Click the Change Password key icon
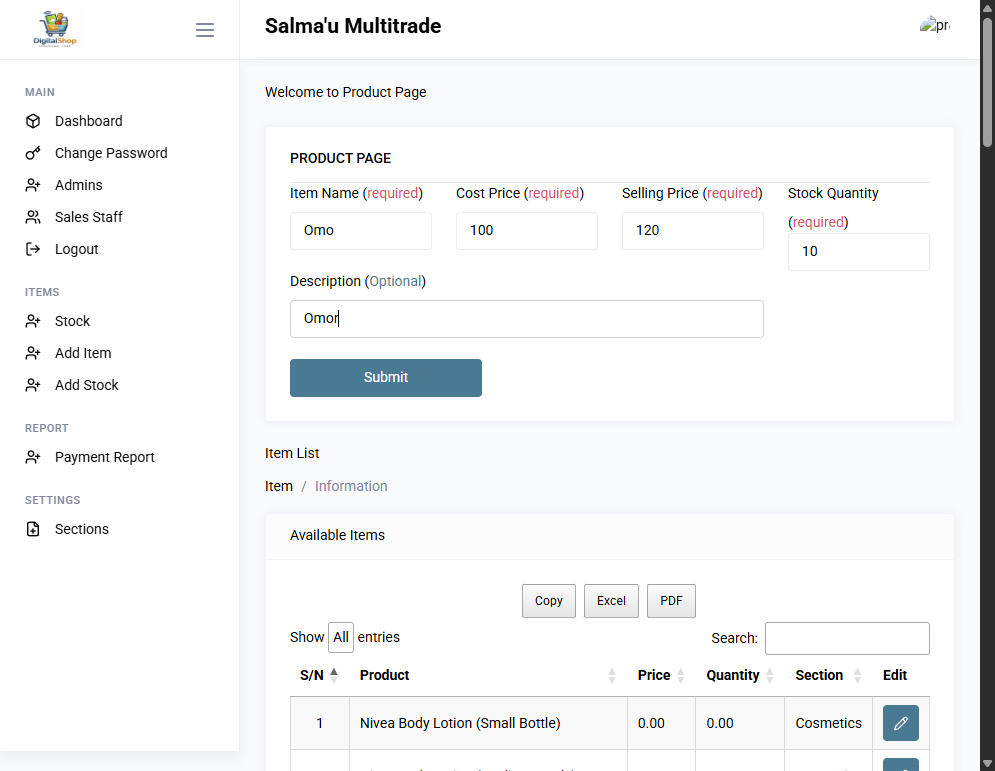 click(x=33, y=153)
